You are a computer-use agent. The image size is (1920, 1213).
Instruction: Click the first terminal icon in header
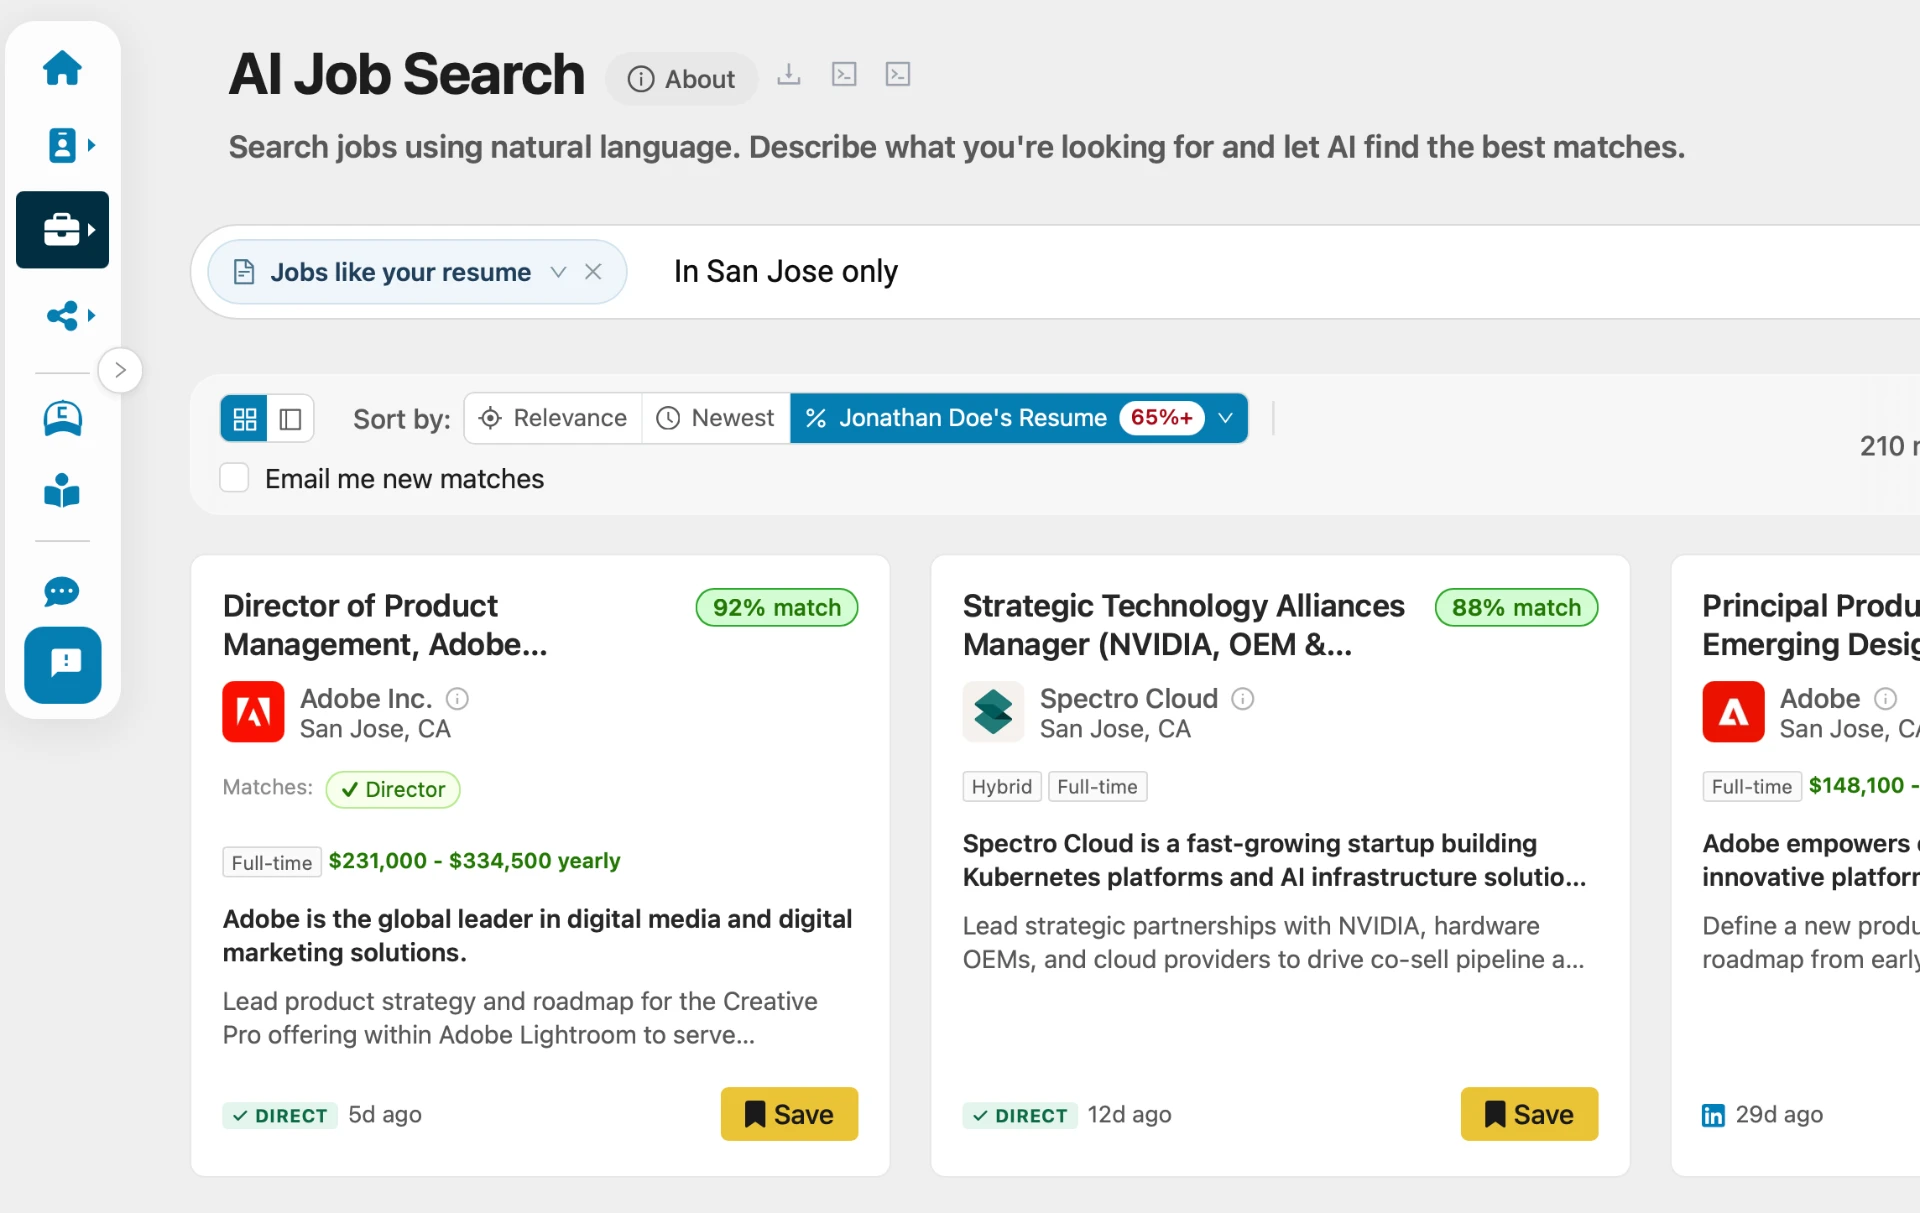844,74
